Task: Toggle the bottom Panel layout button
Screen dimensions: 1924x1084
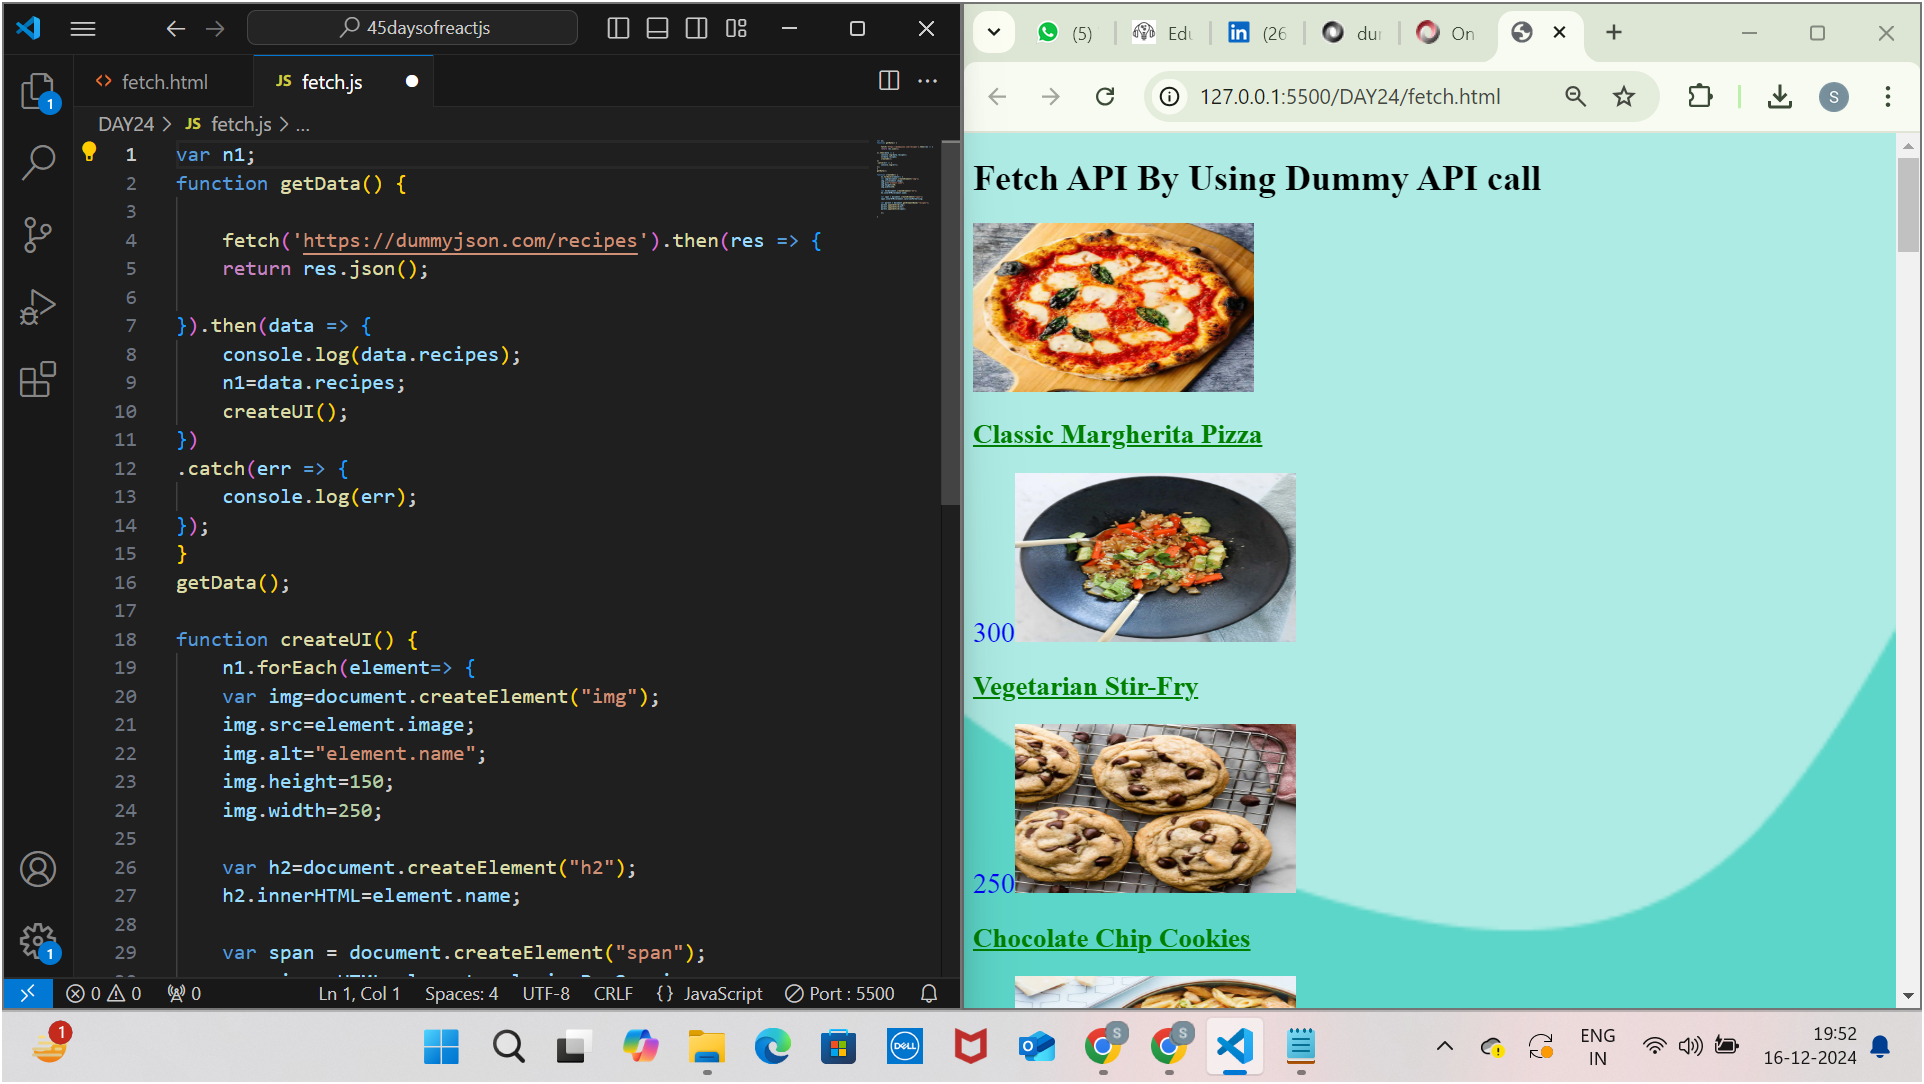Action: coord(657,28)
